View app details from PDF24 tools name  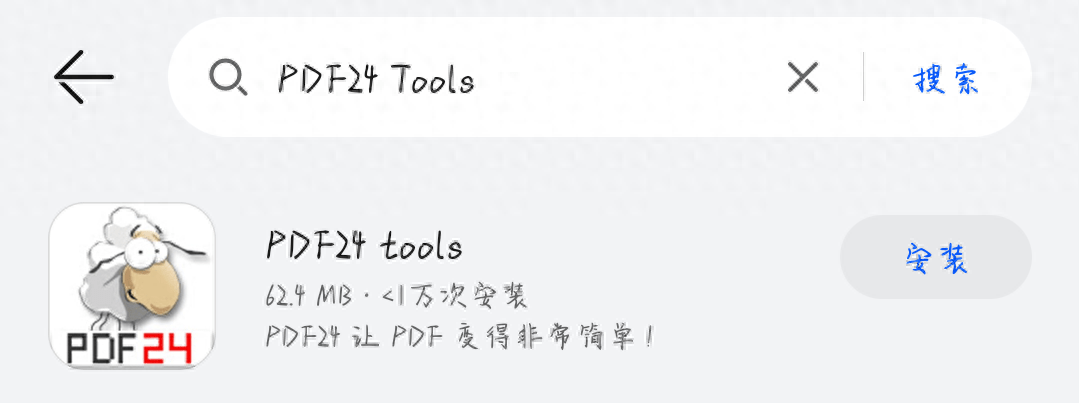pos(364,246)
